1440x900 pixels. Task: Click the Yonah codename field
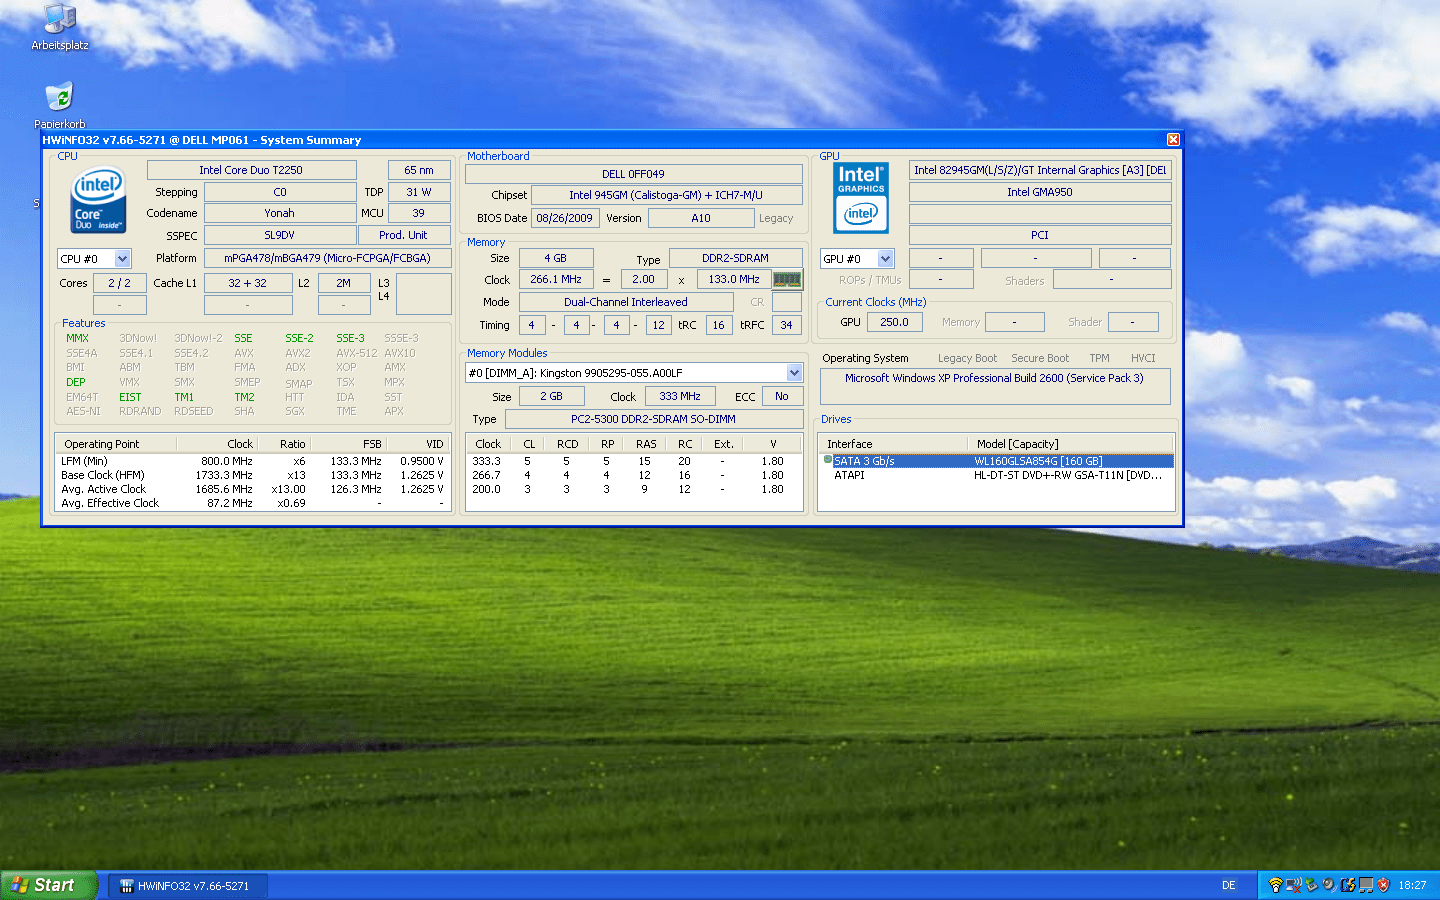280,213
